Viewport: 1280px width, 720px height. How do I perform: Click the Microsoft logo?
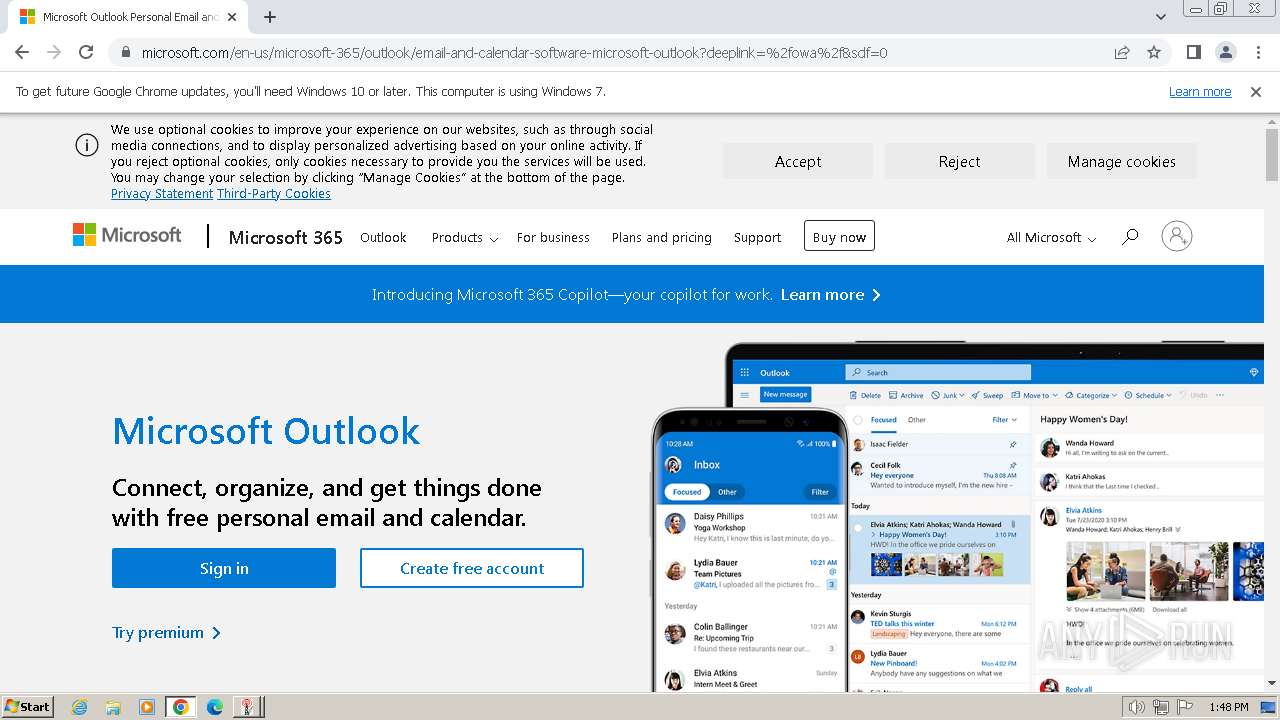127,235
